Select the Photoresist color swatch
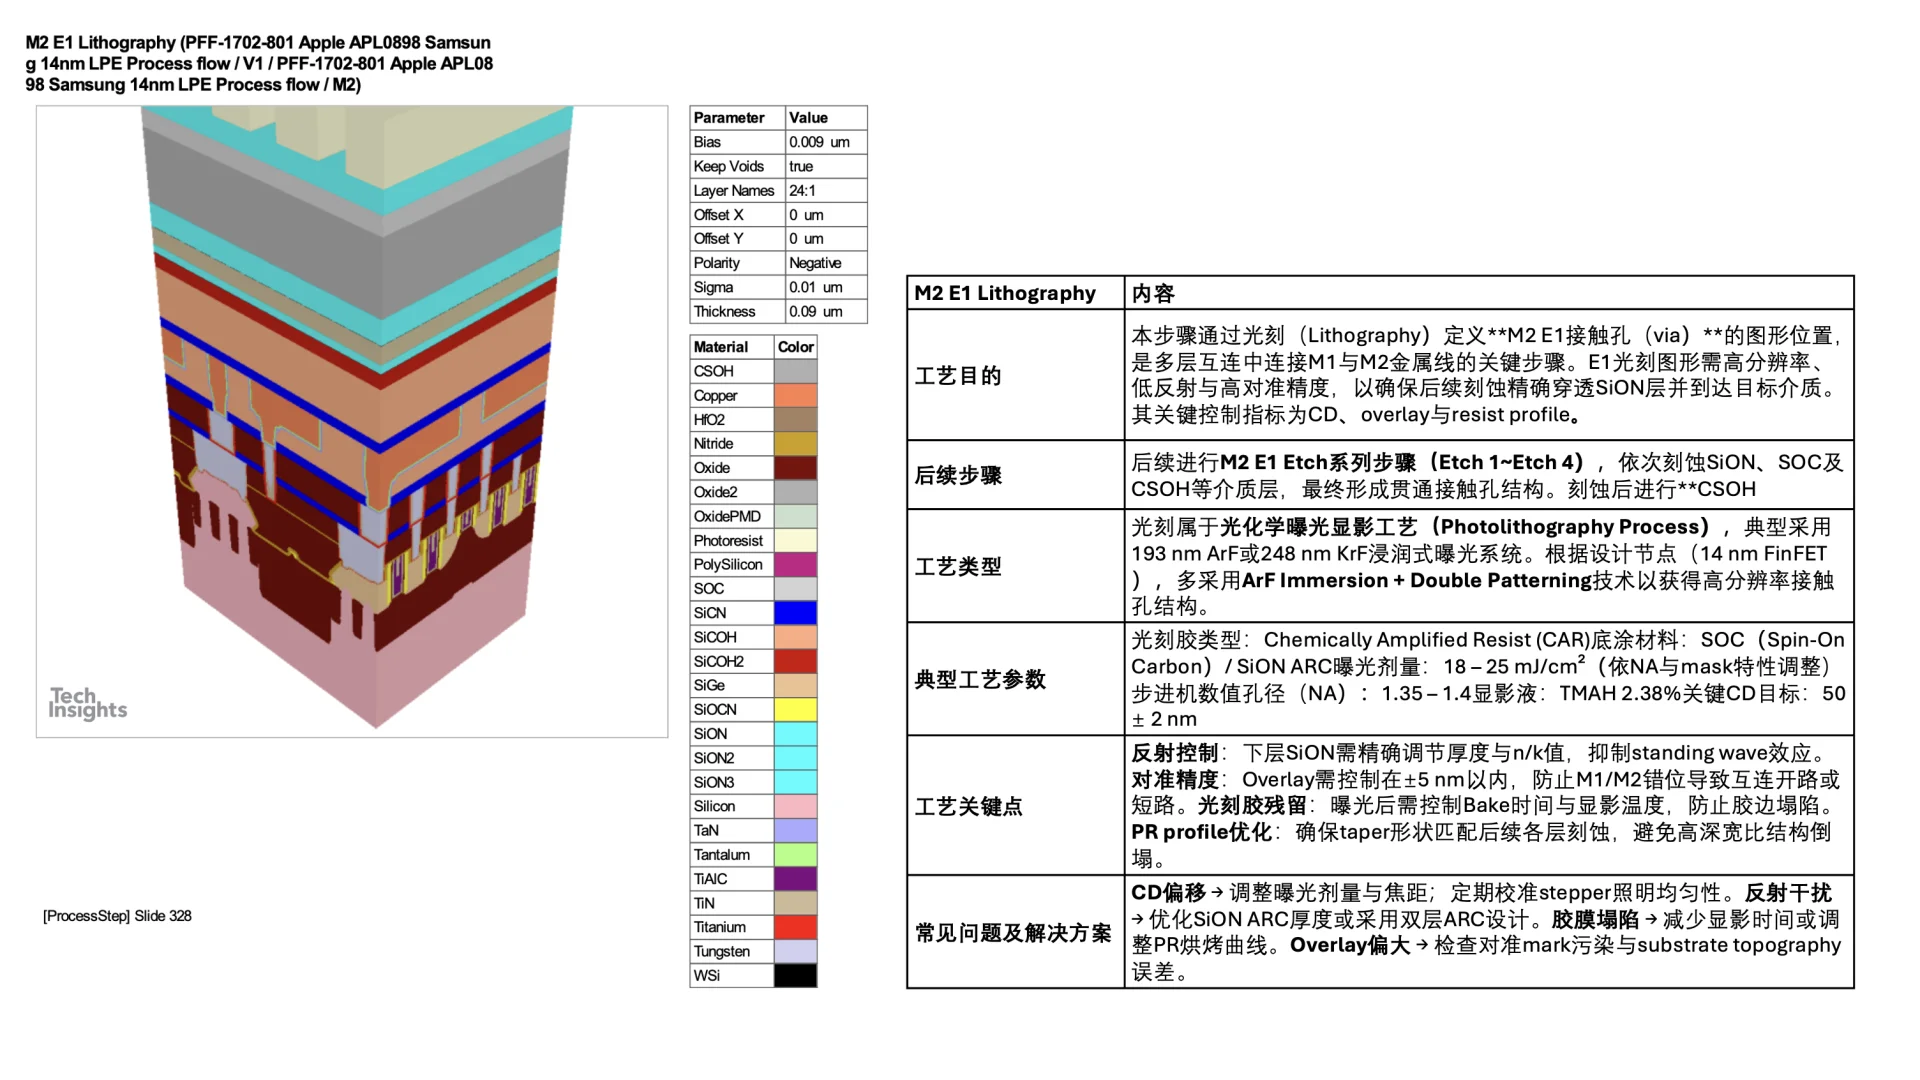Viewport: 1920px width, 1080px height. coord(795,540)
